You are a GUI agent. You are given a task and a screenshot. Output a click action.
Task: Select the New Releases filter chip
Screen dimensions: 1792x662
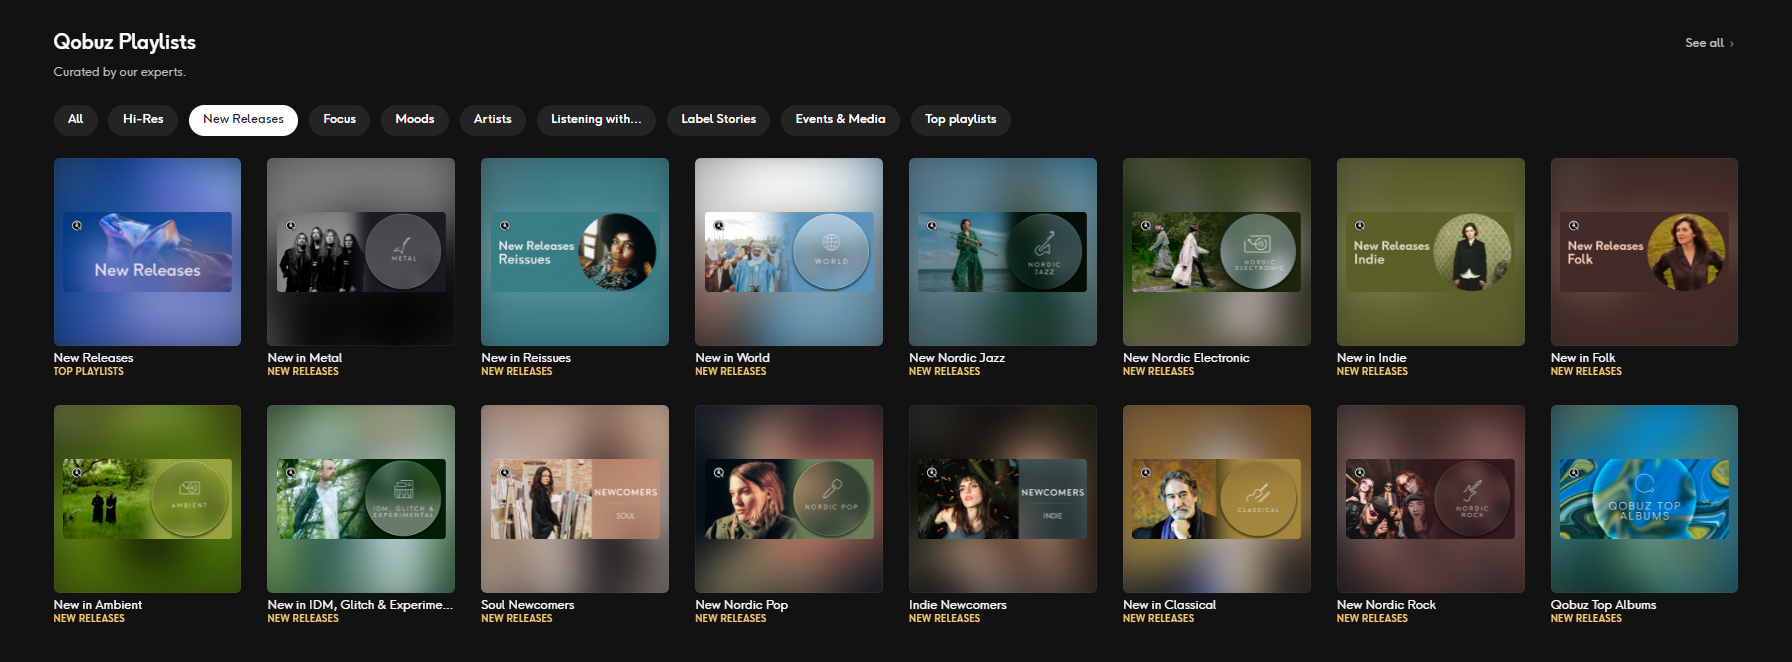click(243, 120)
